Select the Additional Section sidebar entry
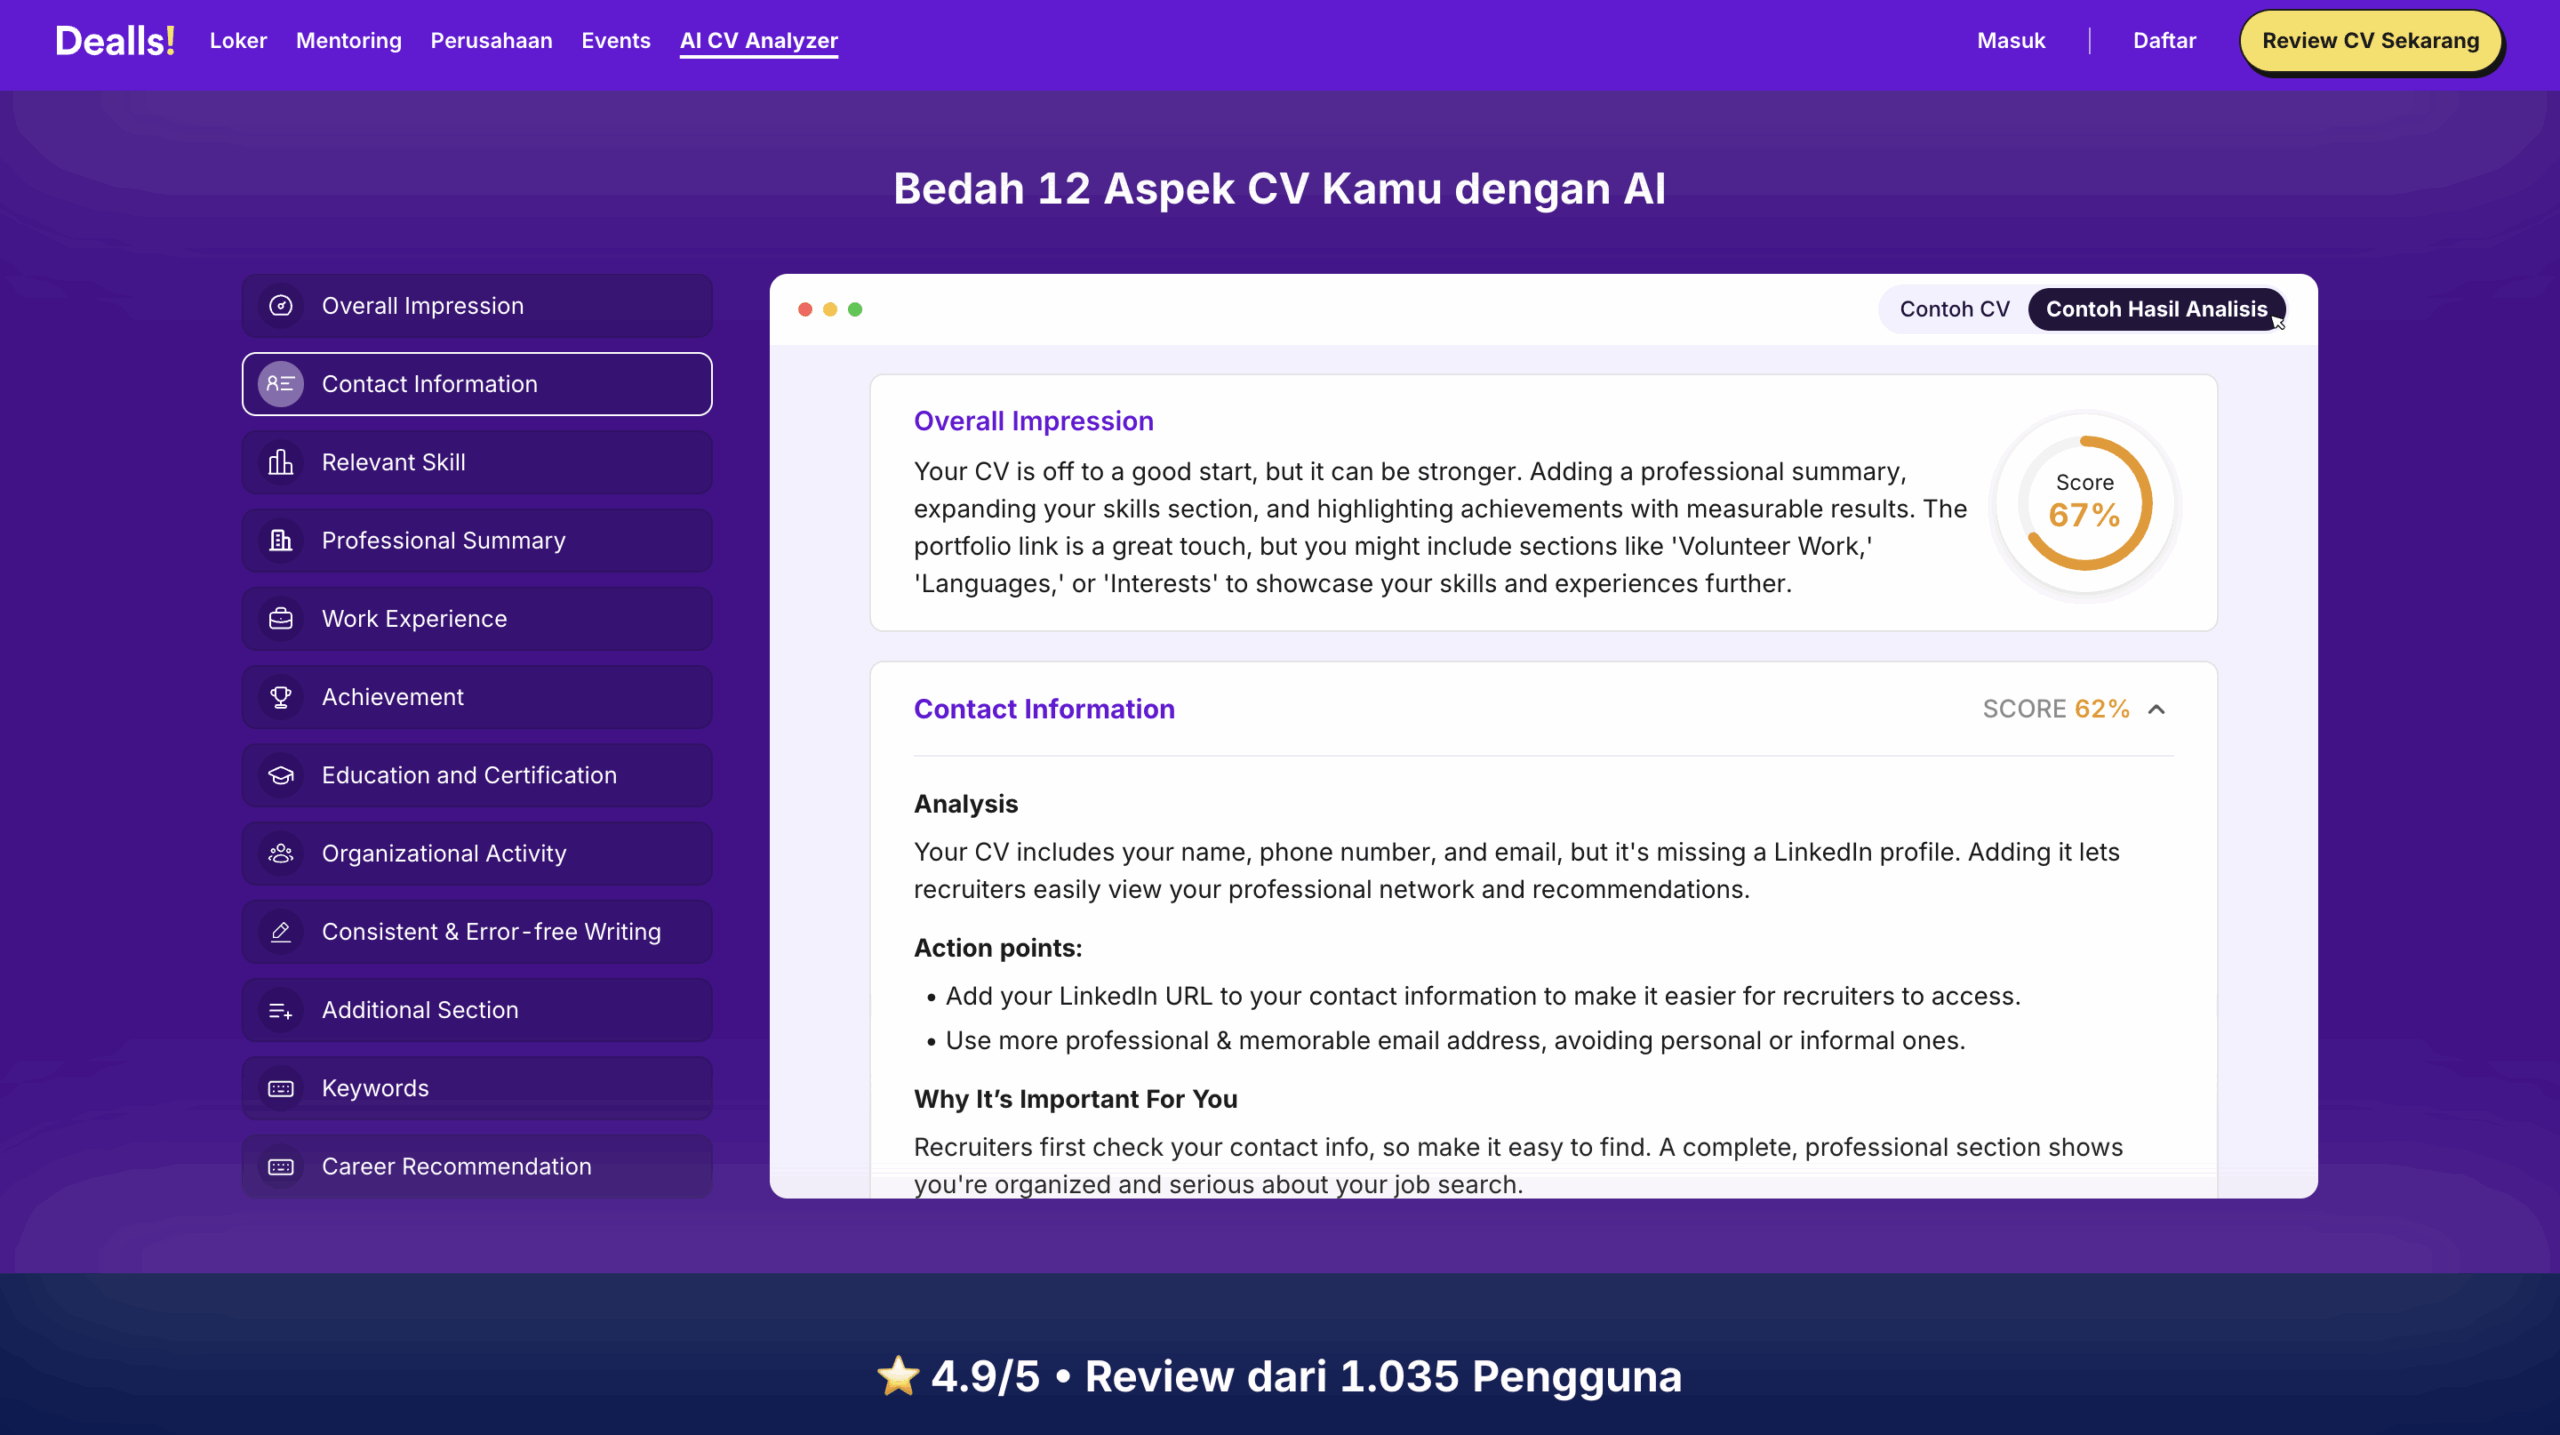The width and height of the screenshot is (2560, 1435). coord(420,1009)
